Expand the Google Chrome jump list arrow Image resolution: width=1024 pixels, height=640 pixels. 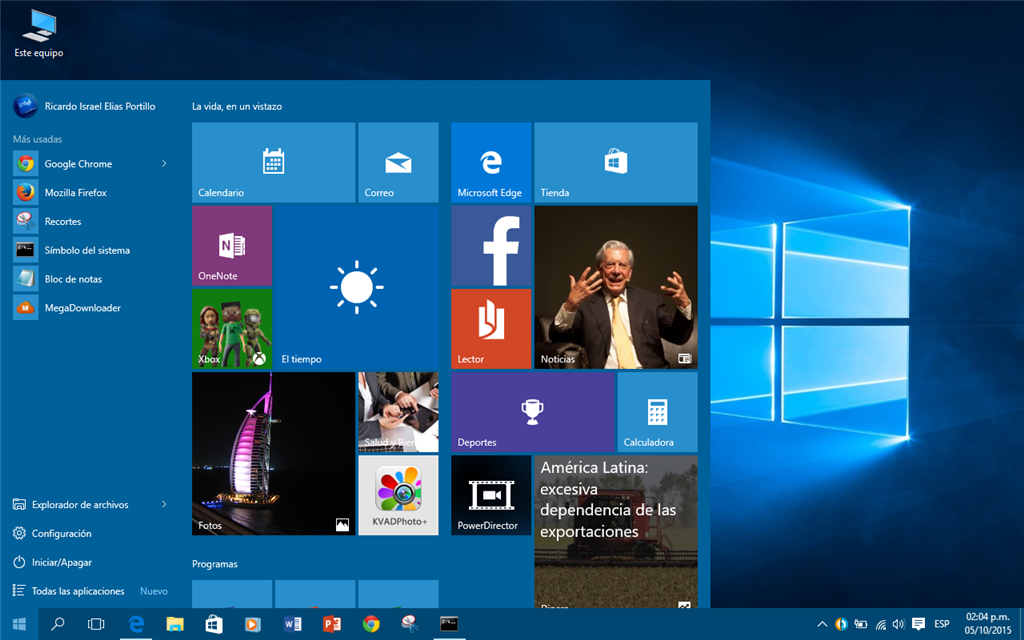[164, 164]
